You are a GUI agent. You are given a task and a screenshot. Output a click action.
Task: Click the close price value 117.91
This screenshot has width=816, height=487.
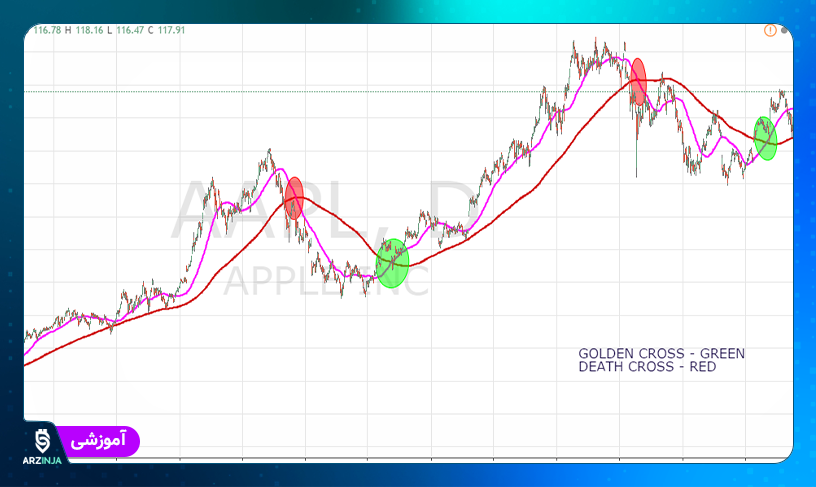click(171, 30)
